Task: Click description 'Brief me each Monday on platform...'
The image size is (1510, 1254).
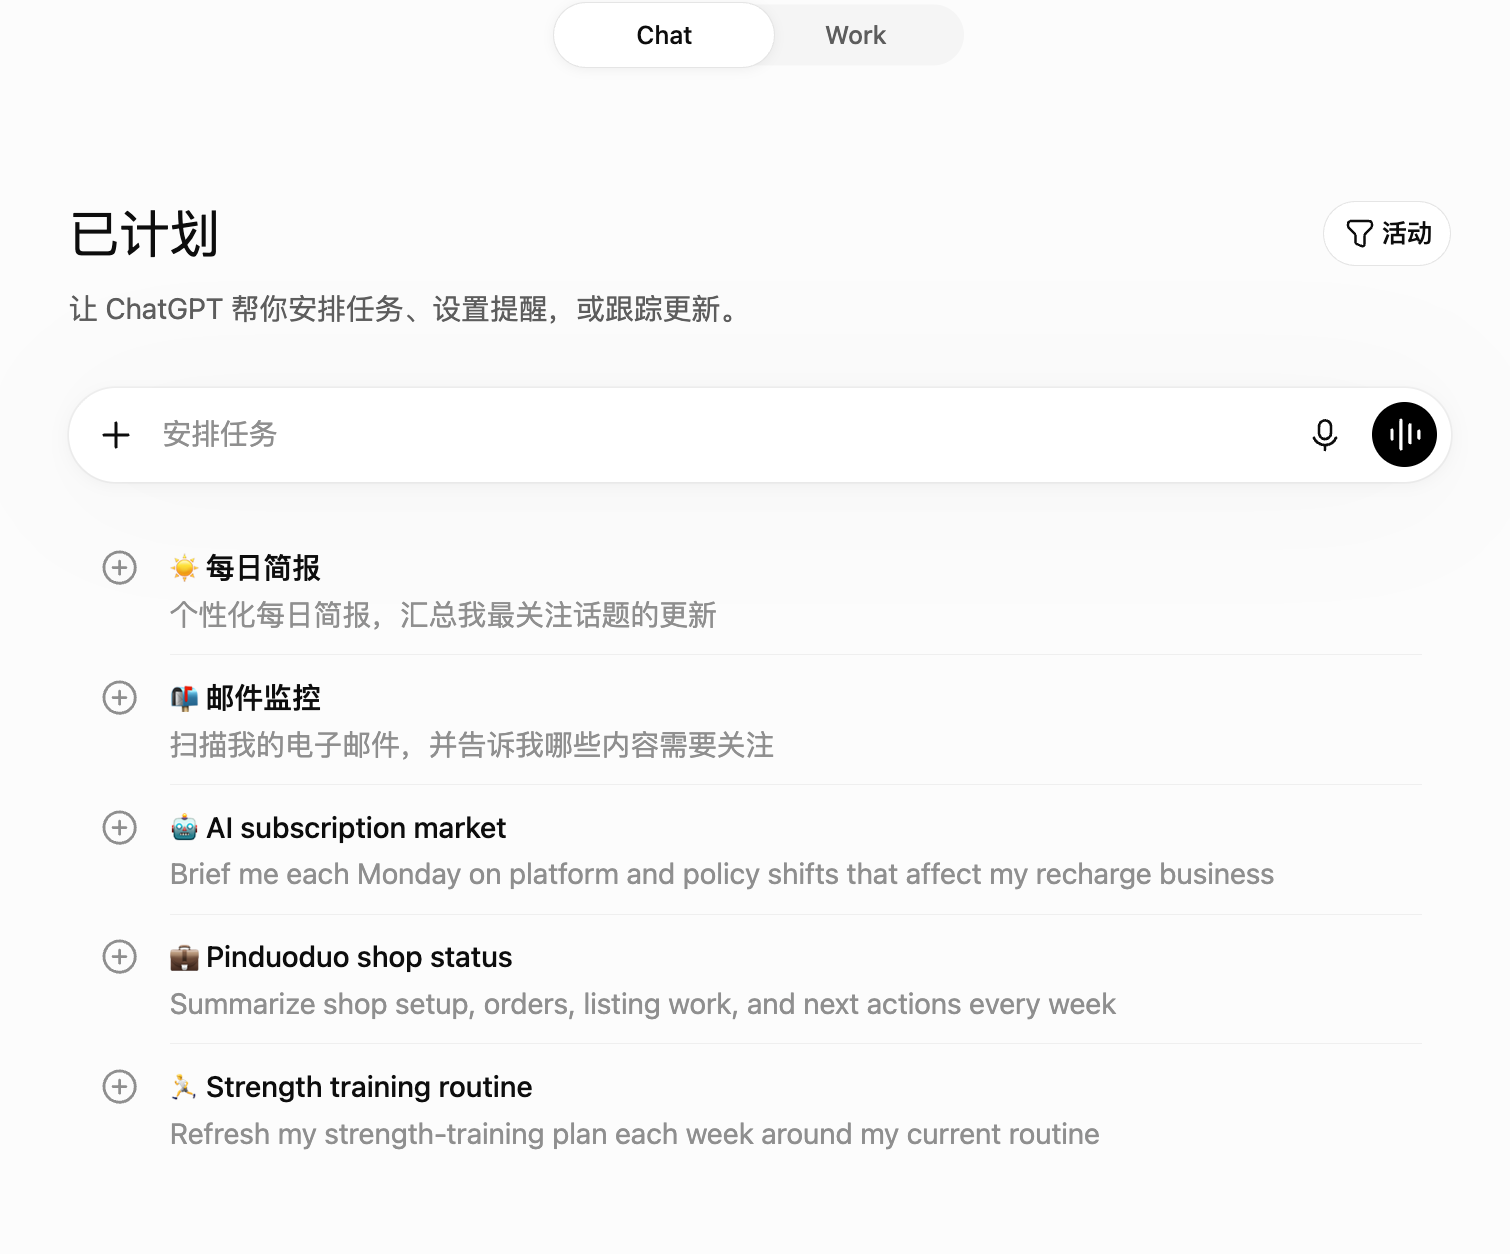Action: 722,874
